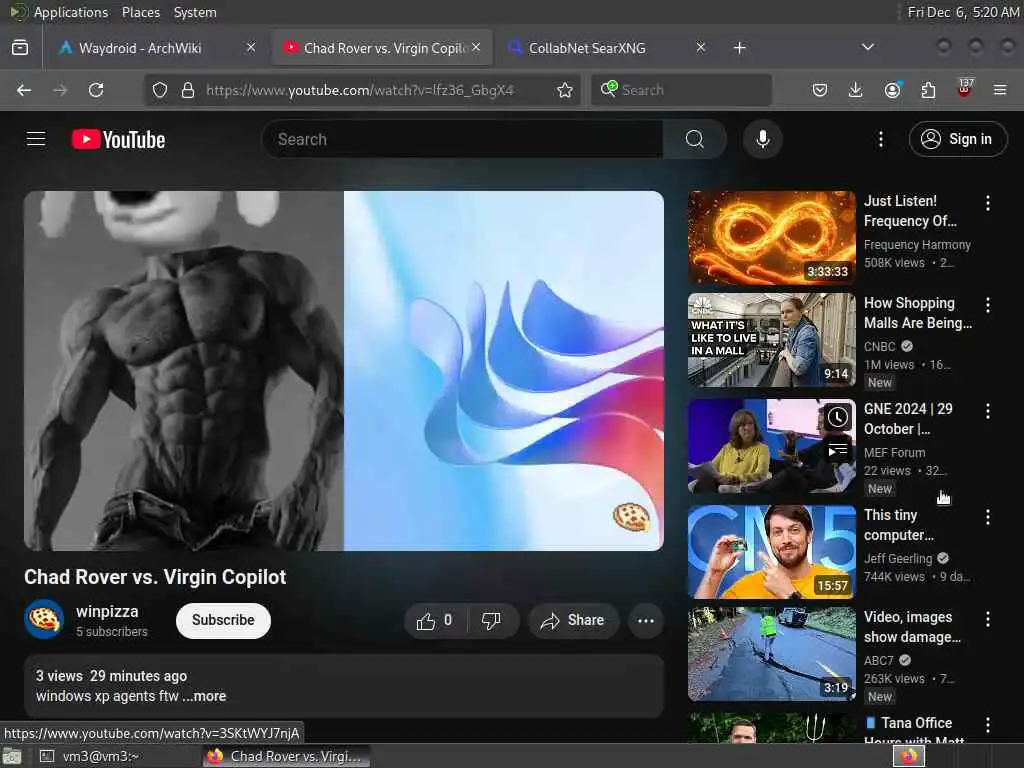This screenshot has height=768, width=1024.
Task: Open the ABC7 damage video thumbnail
Action: click(771, 654)
